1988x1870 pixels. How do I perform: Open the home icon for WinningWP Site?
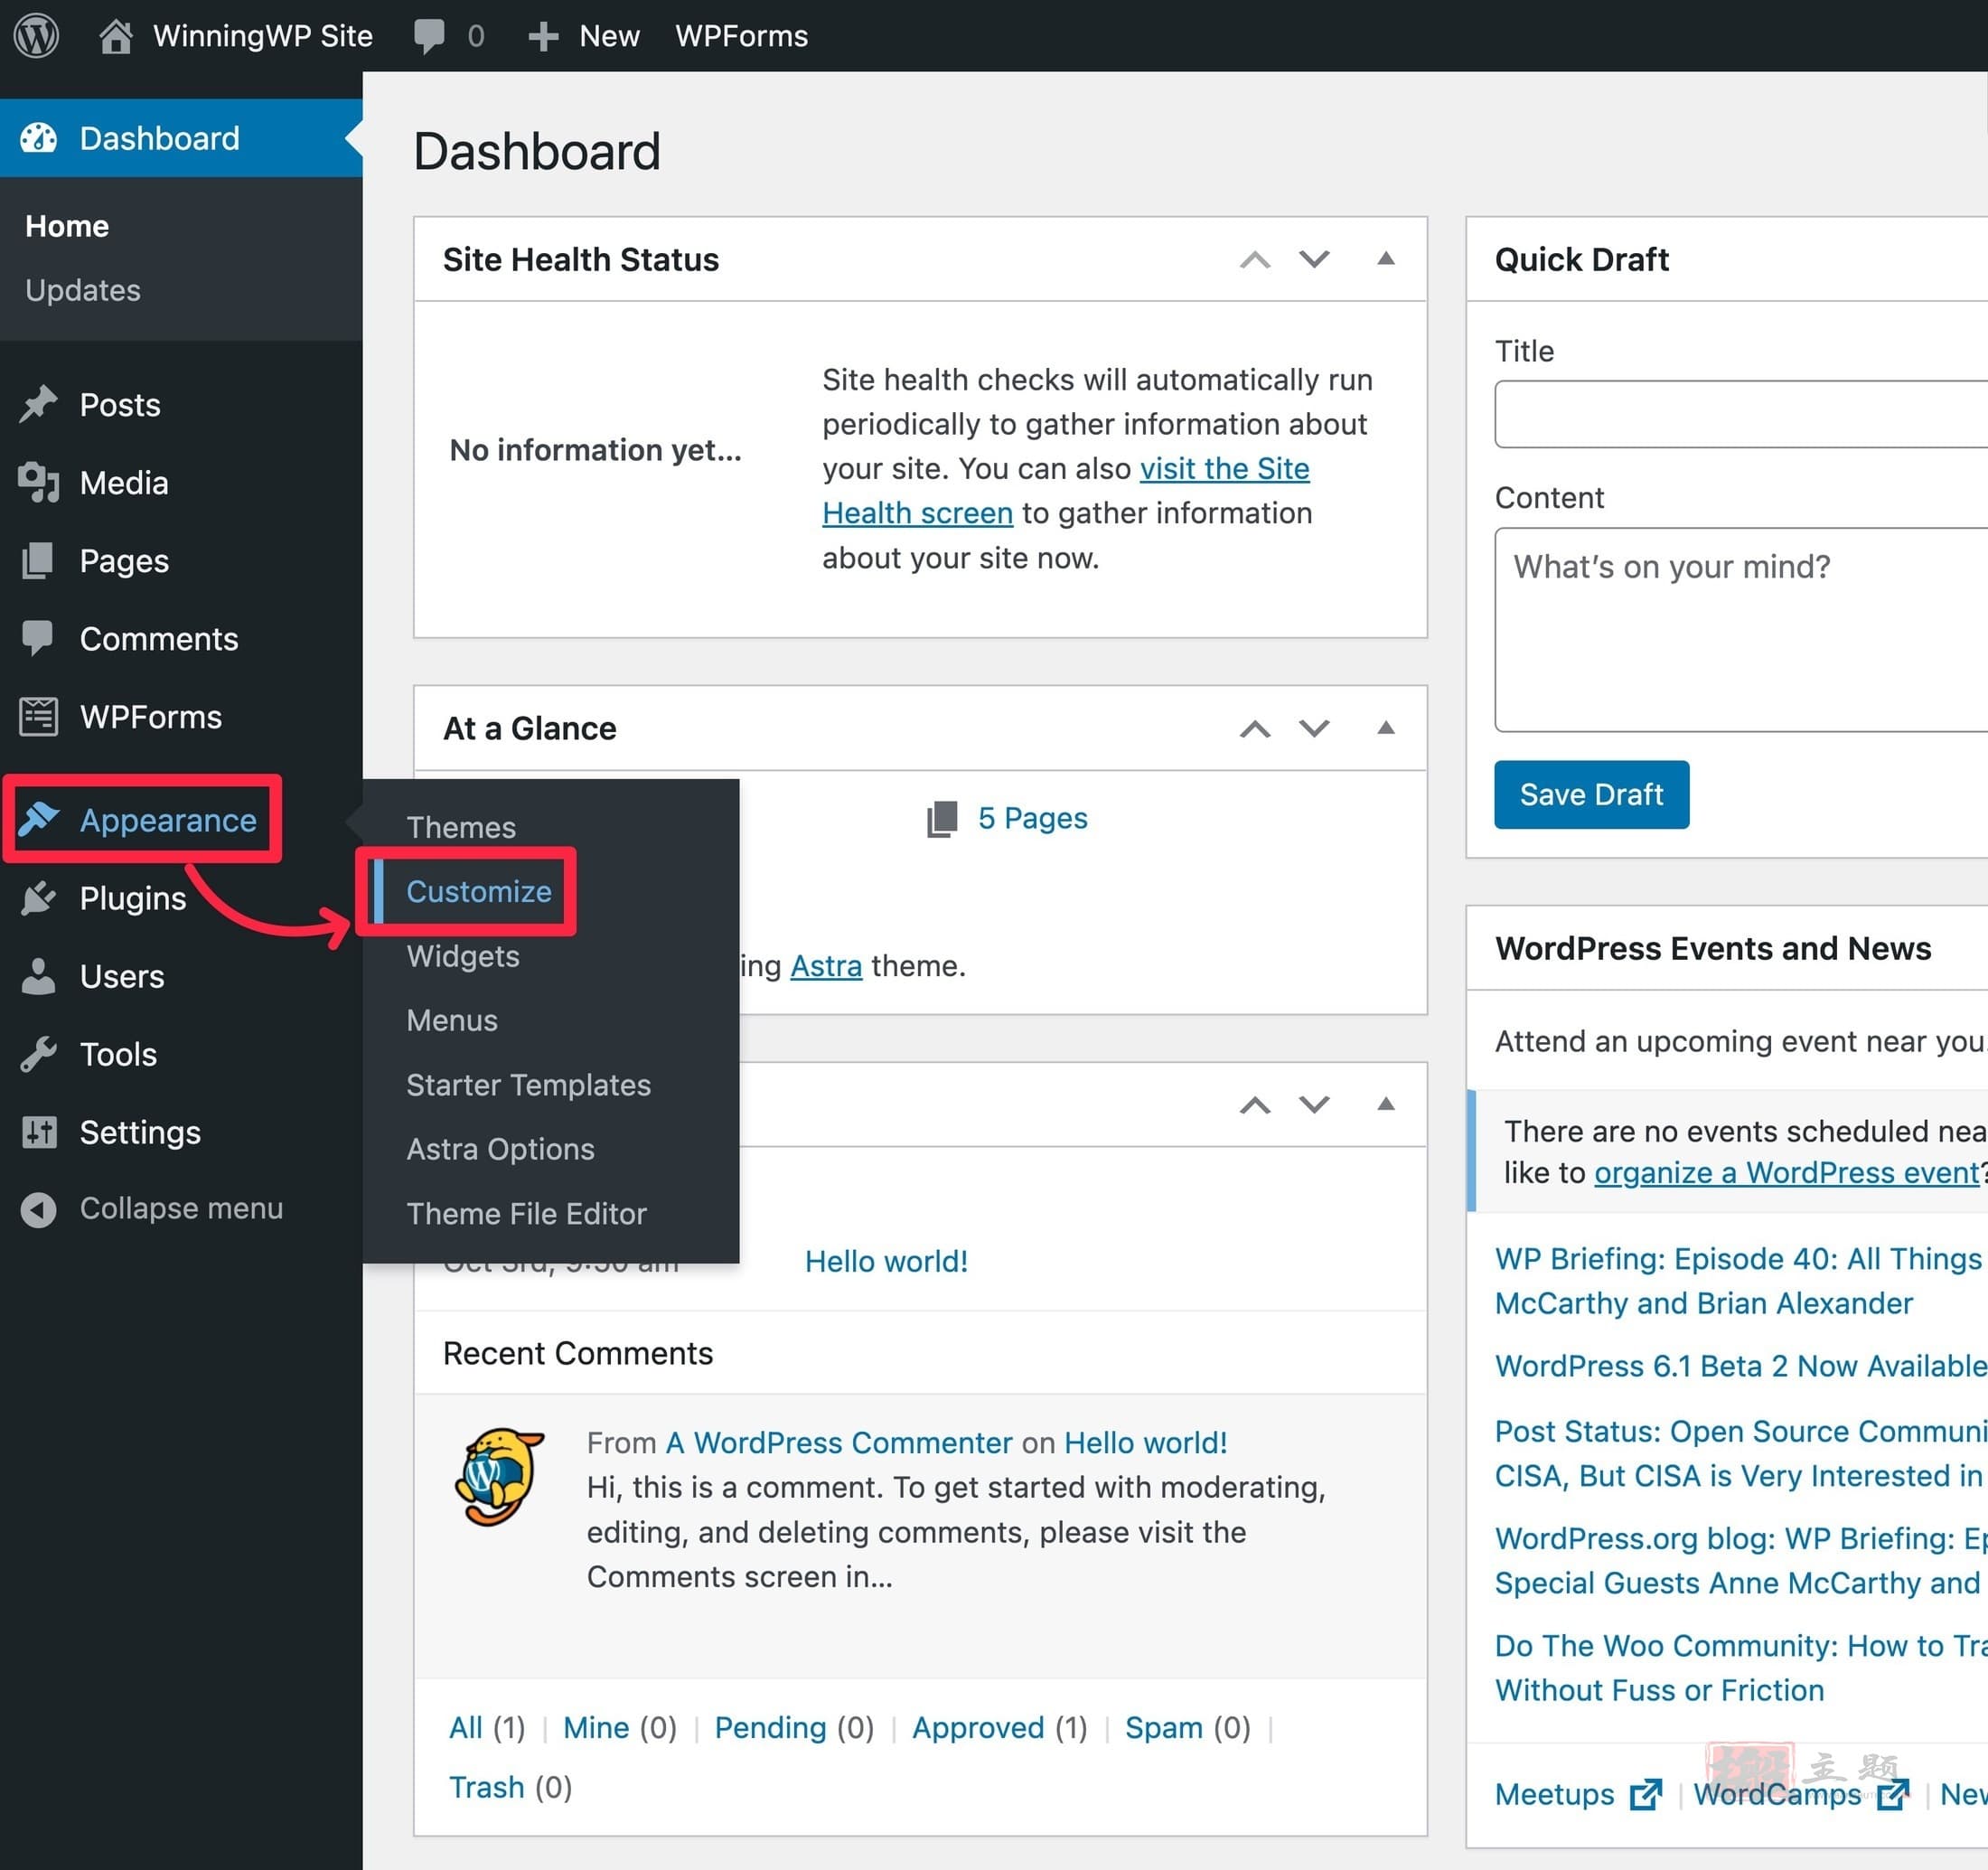(x=116, y=36)
